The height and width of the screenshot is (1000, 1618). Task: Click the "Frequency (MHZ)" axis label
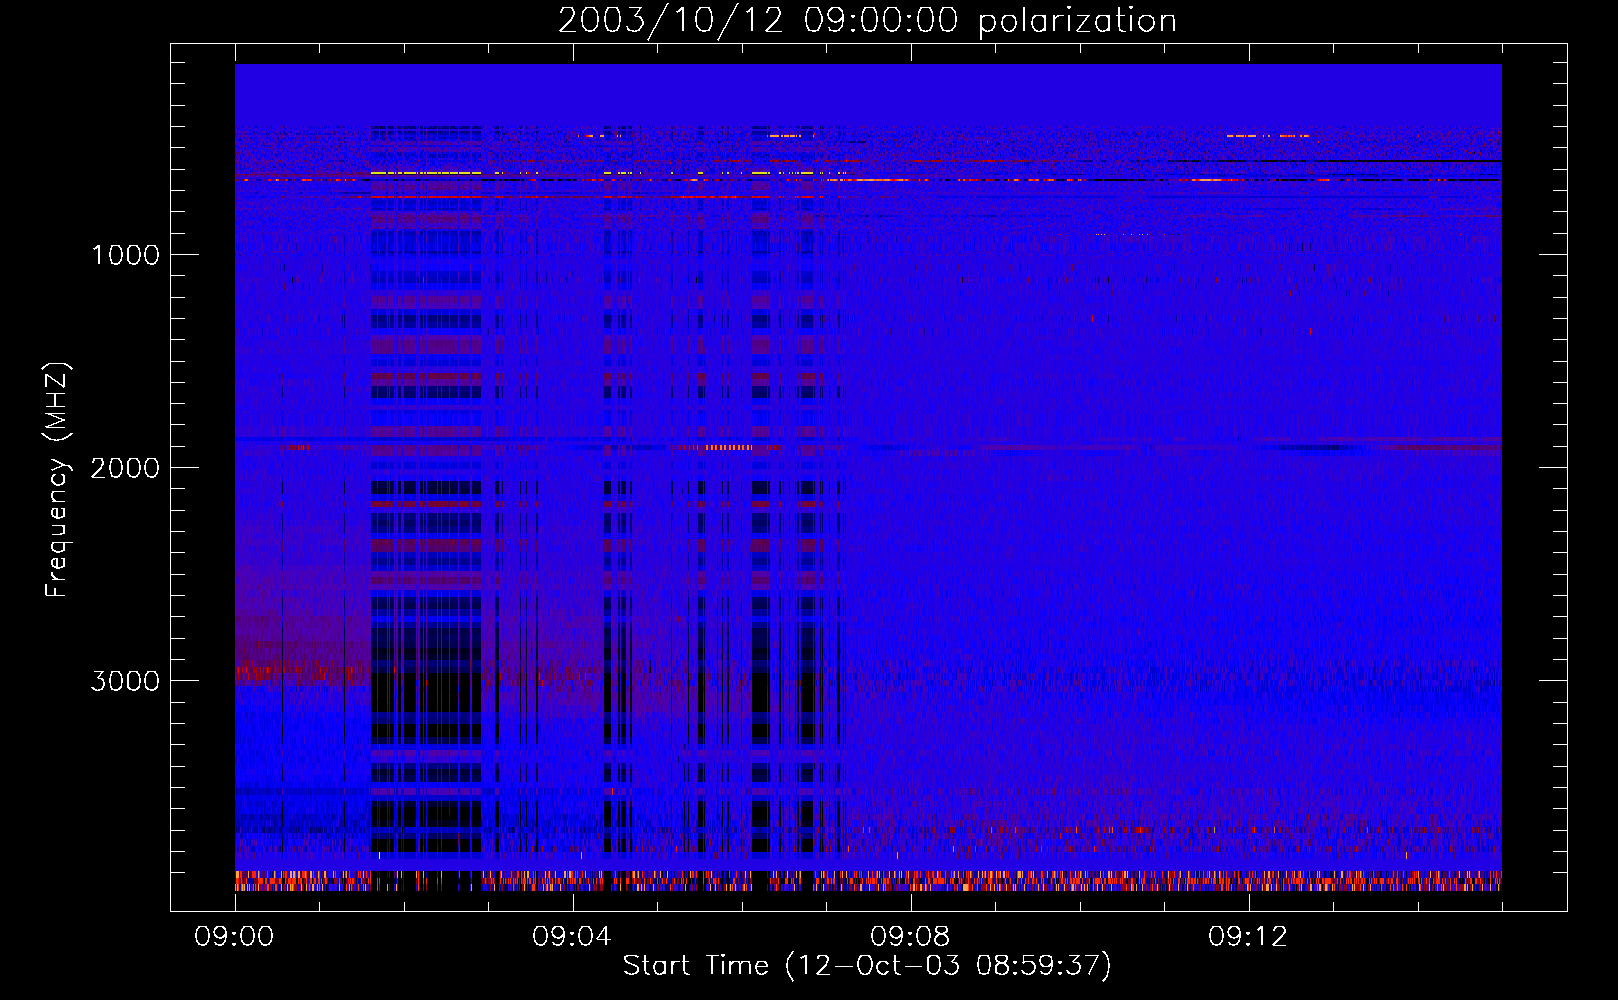click(x=57, y=480)
